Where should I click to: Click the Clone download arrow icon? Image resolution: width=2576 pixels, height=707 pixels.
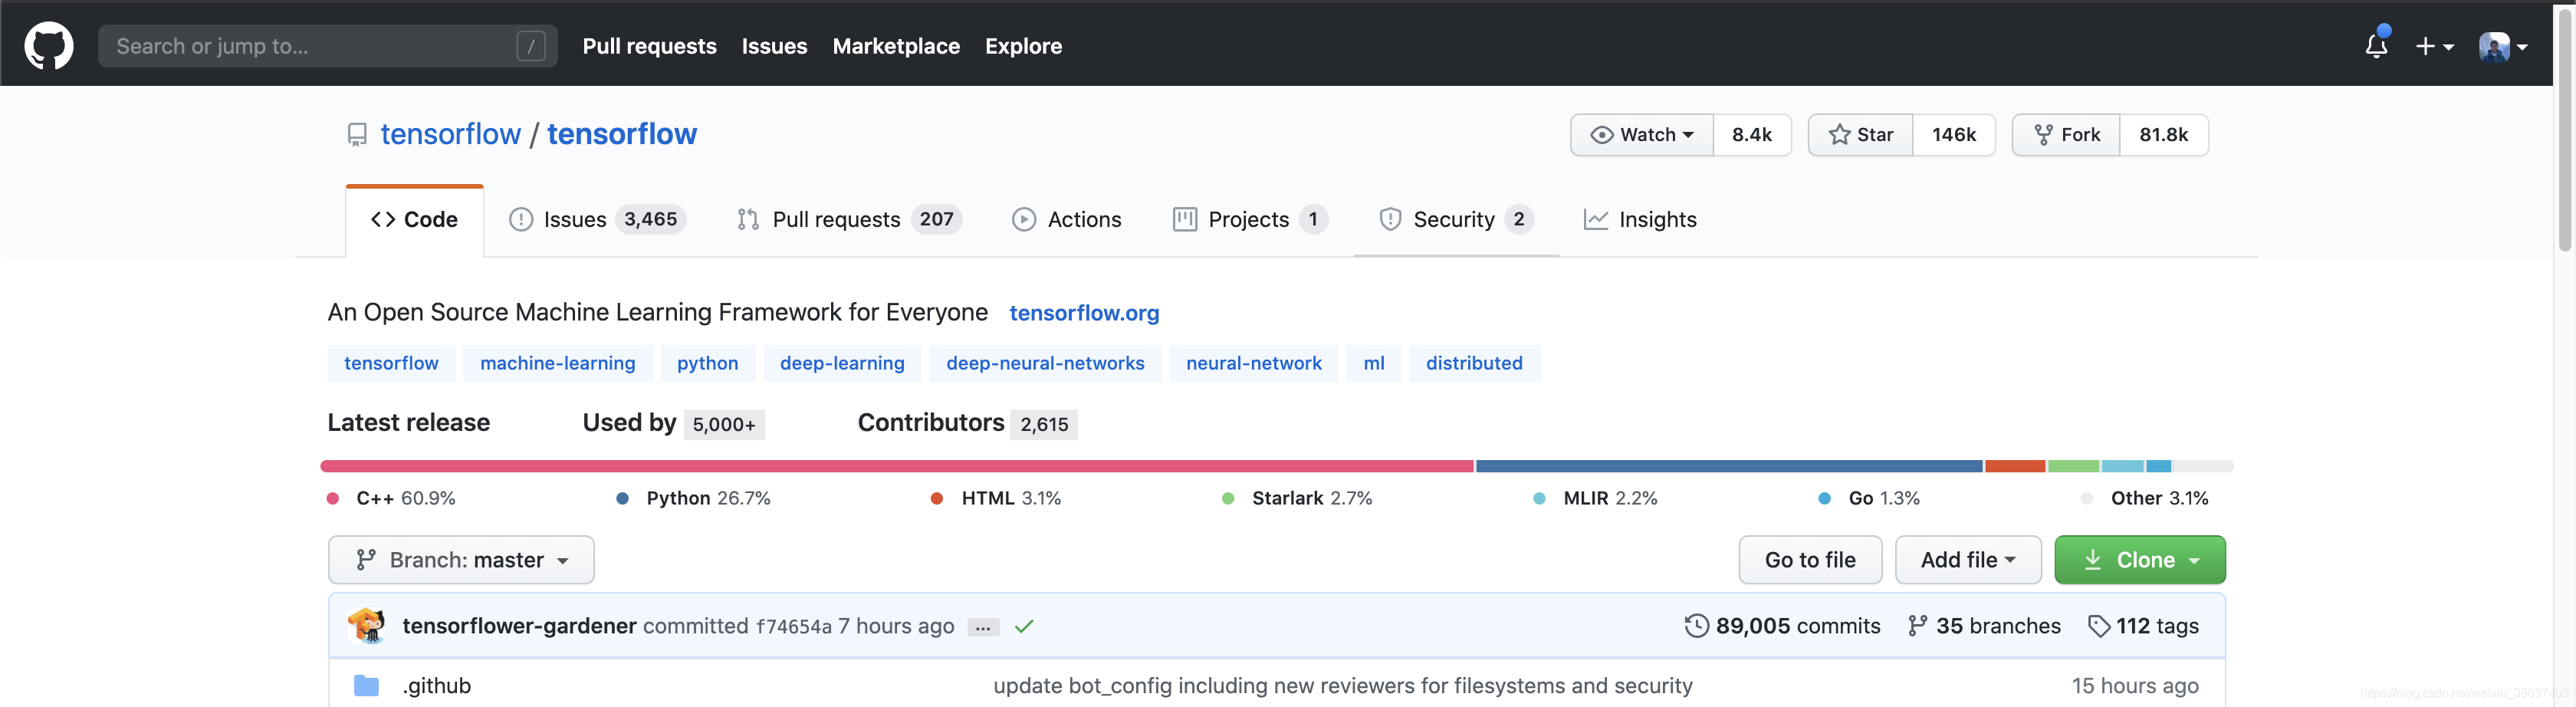point(2092,560)
